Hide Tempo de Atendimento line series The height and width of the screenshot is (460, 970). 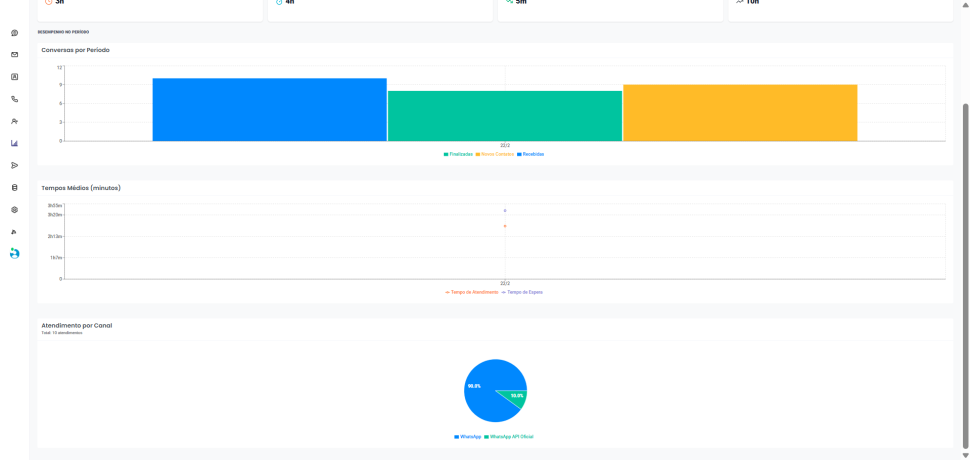click(472, 292)
